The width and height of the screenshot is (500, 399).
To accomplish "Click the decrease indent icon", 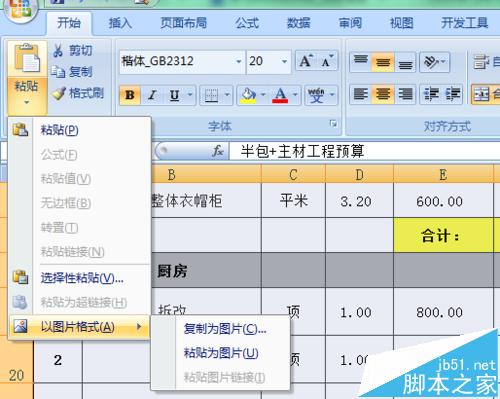I will 431,94.
